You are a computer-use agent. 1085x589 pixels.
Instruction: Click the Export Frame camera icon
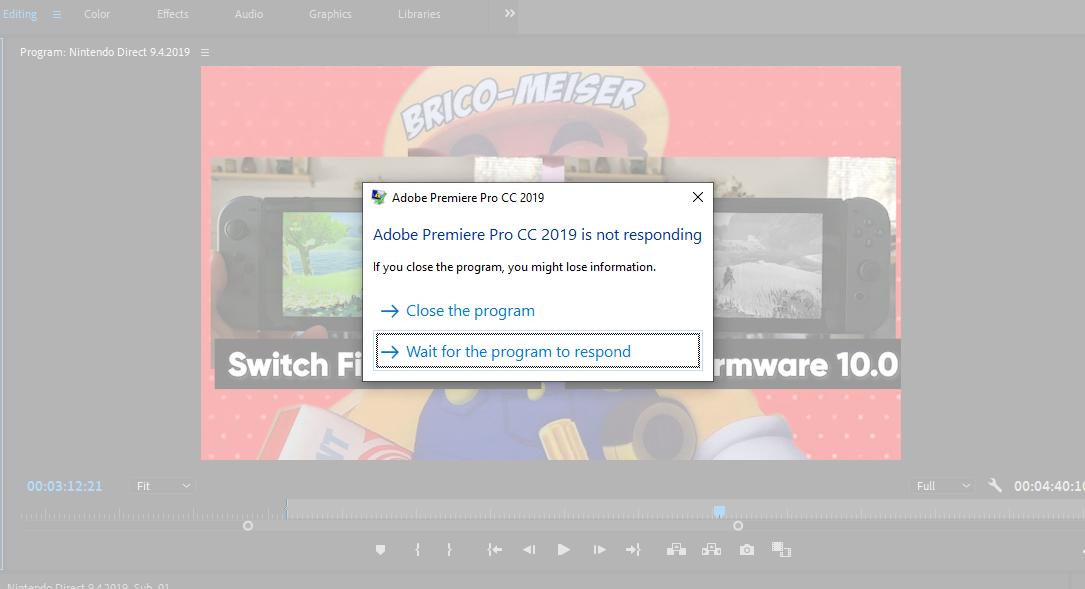point(747,550)
